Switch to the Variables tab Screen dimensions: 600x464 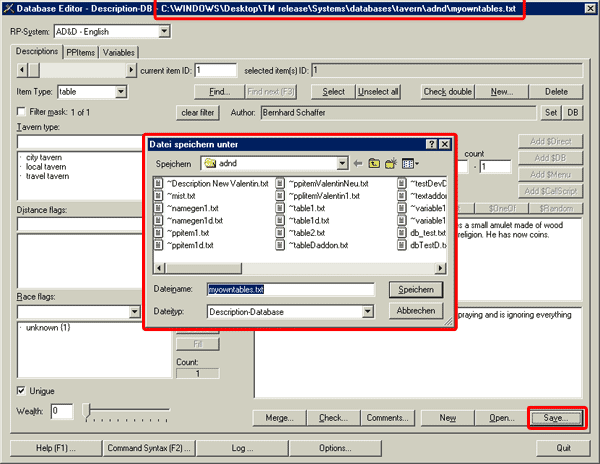point(117,52)
